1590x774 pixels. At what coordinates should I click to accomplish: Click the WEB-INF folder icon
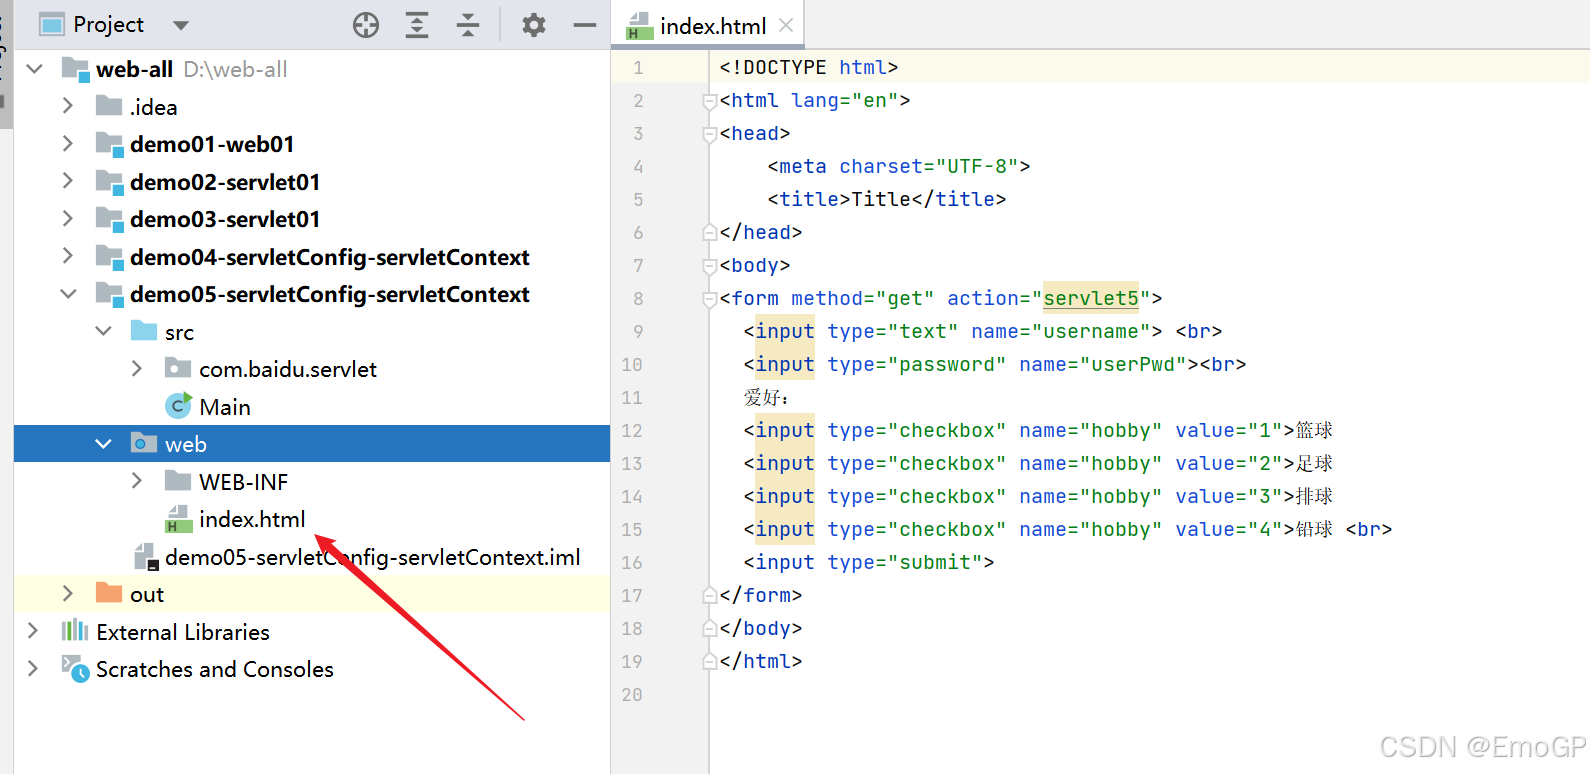(178, 481)
